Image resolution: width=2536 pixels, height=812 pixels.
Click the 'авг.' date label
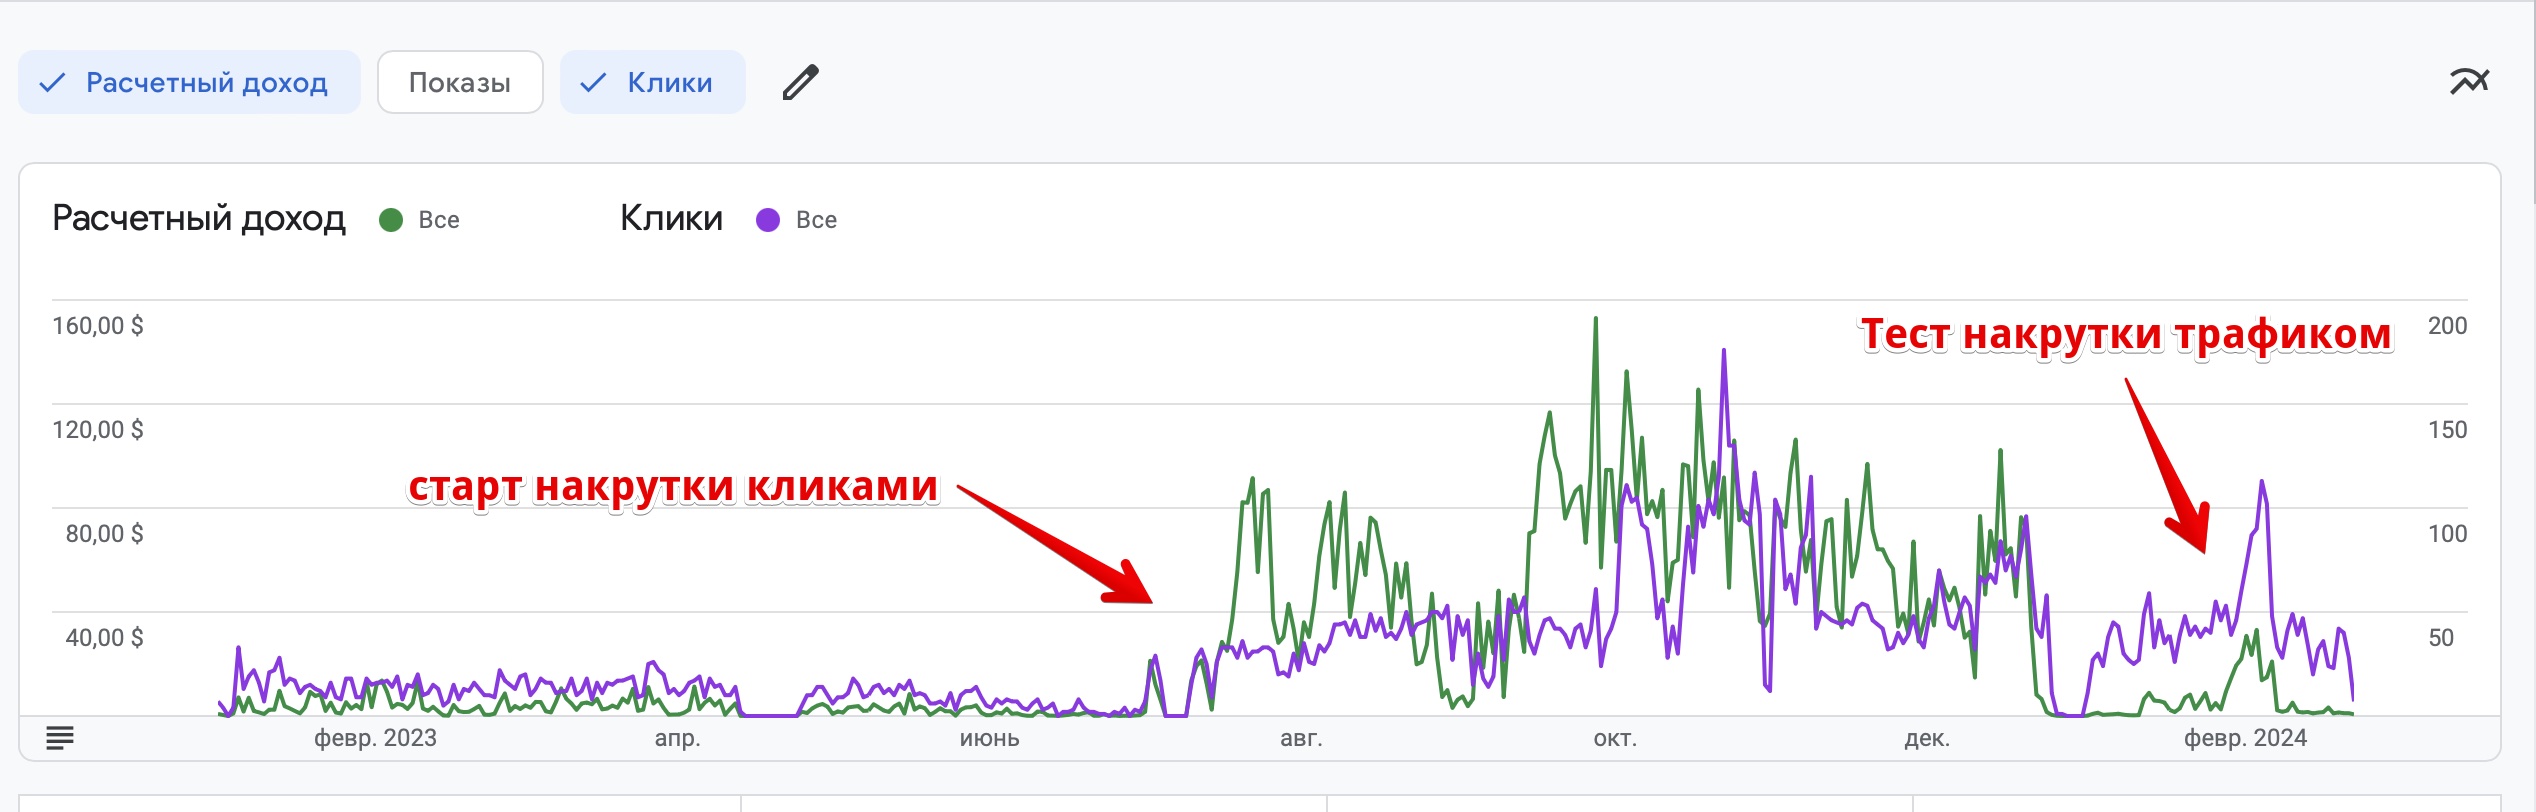1301,738
